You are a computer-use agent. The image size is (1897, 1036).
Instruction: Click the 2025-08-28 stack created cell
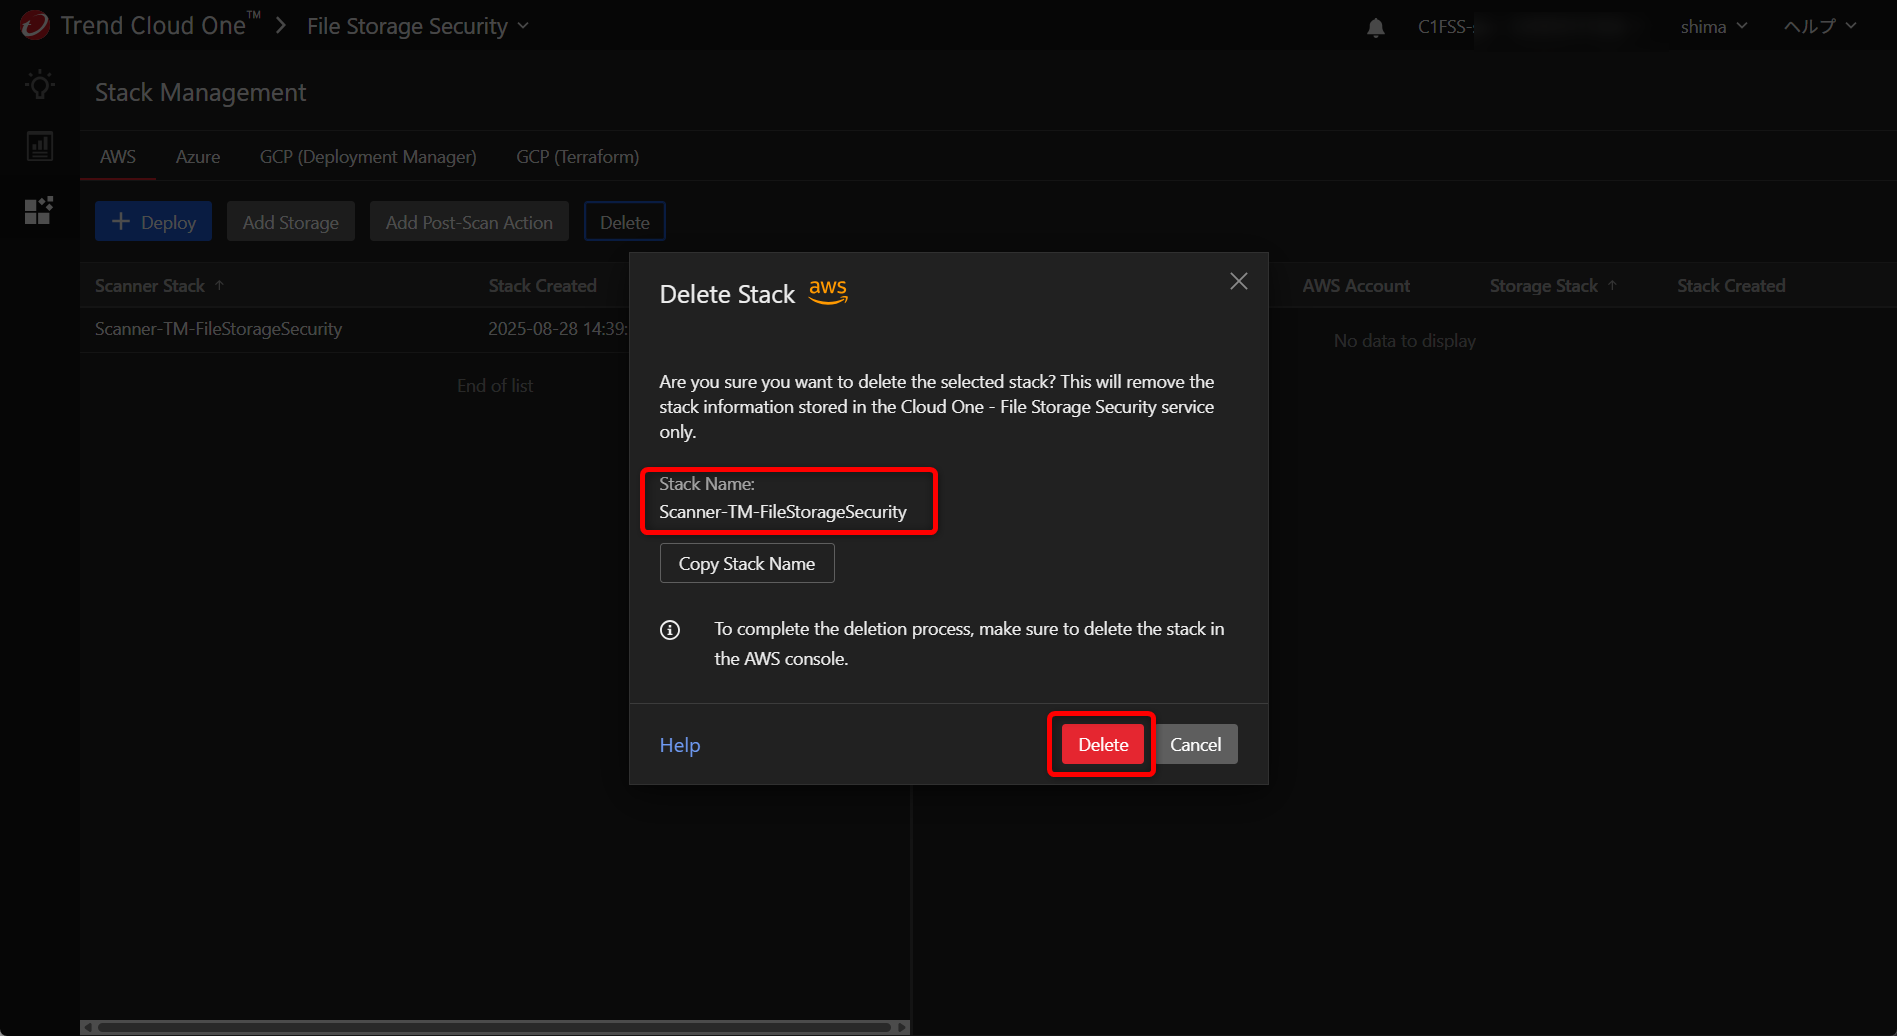click(558, 329)
